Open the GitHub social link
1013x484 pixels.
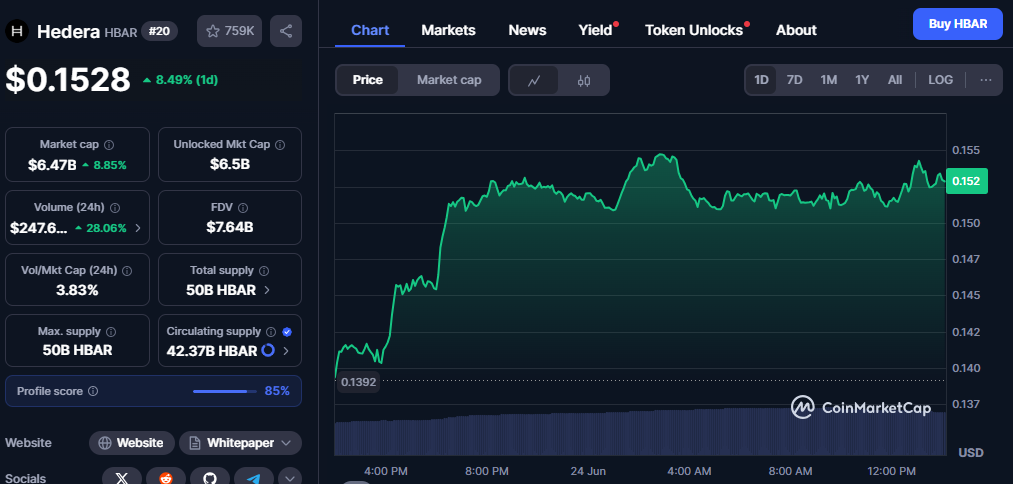pyautogui.click(x=210, y=478)
